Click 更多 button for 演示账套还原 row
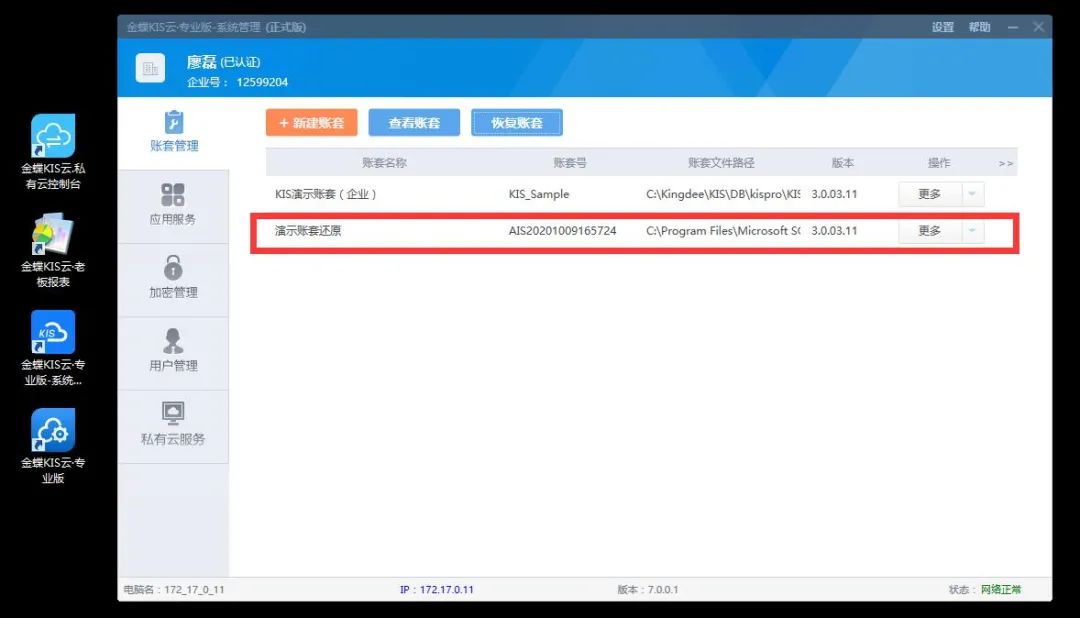This screenshot has height=618, width=1080. coord(929,231)
